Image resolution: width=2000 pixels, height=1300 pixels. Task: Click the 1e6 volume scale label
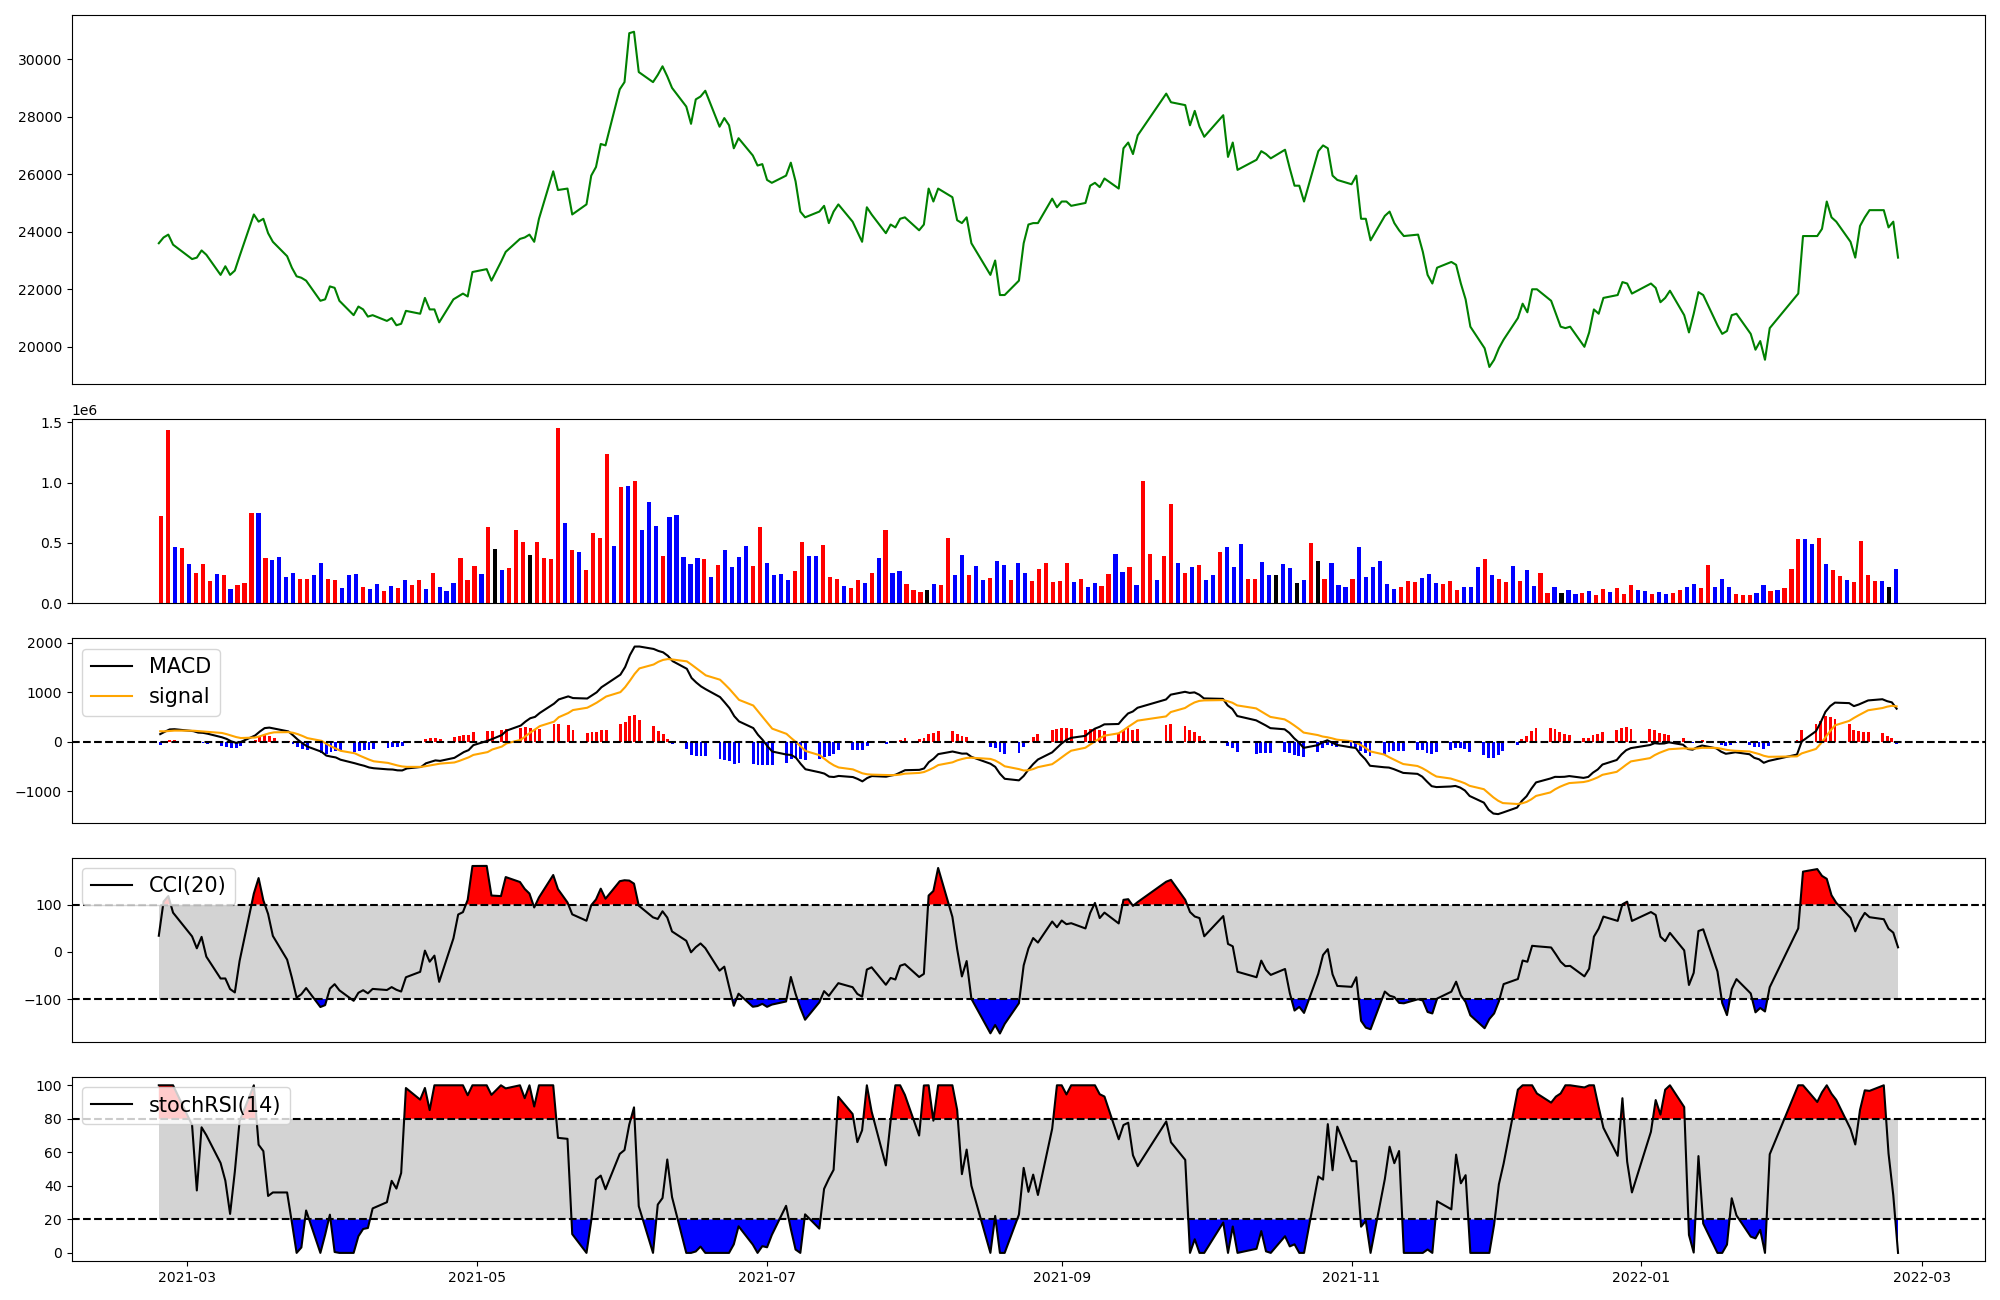tap(85, 411)
